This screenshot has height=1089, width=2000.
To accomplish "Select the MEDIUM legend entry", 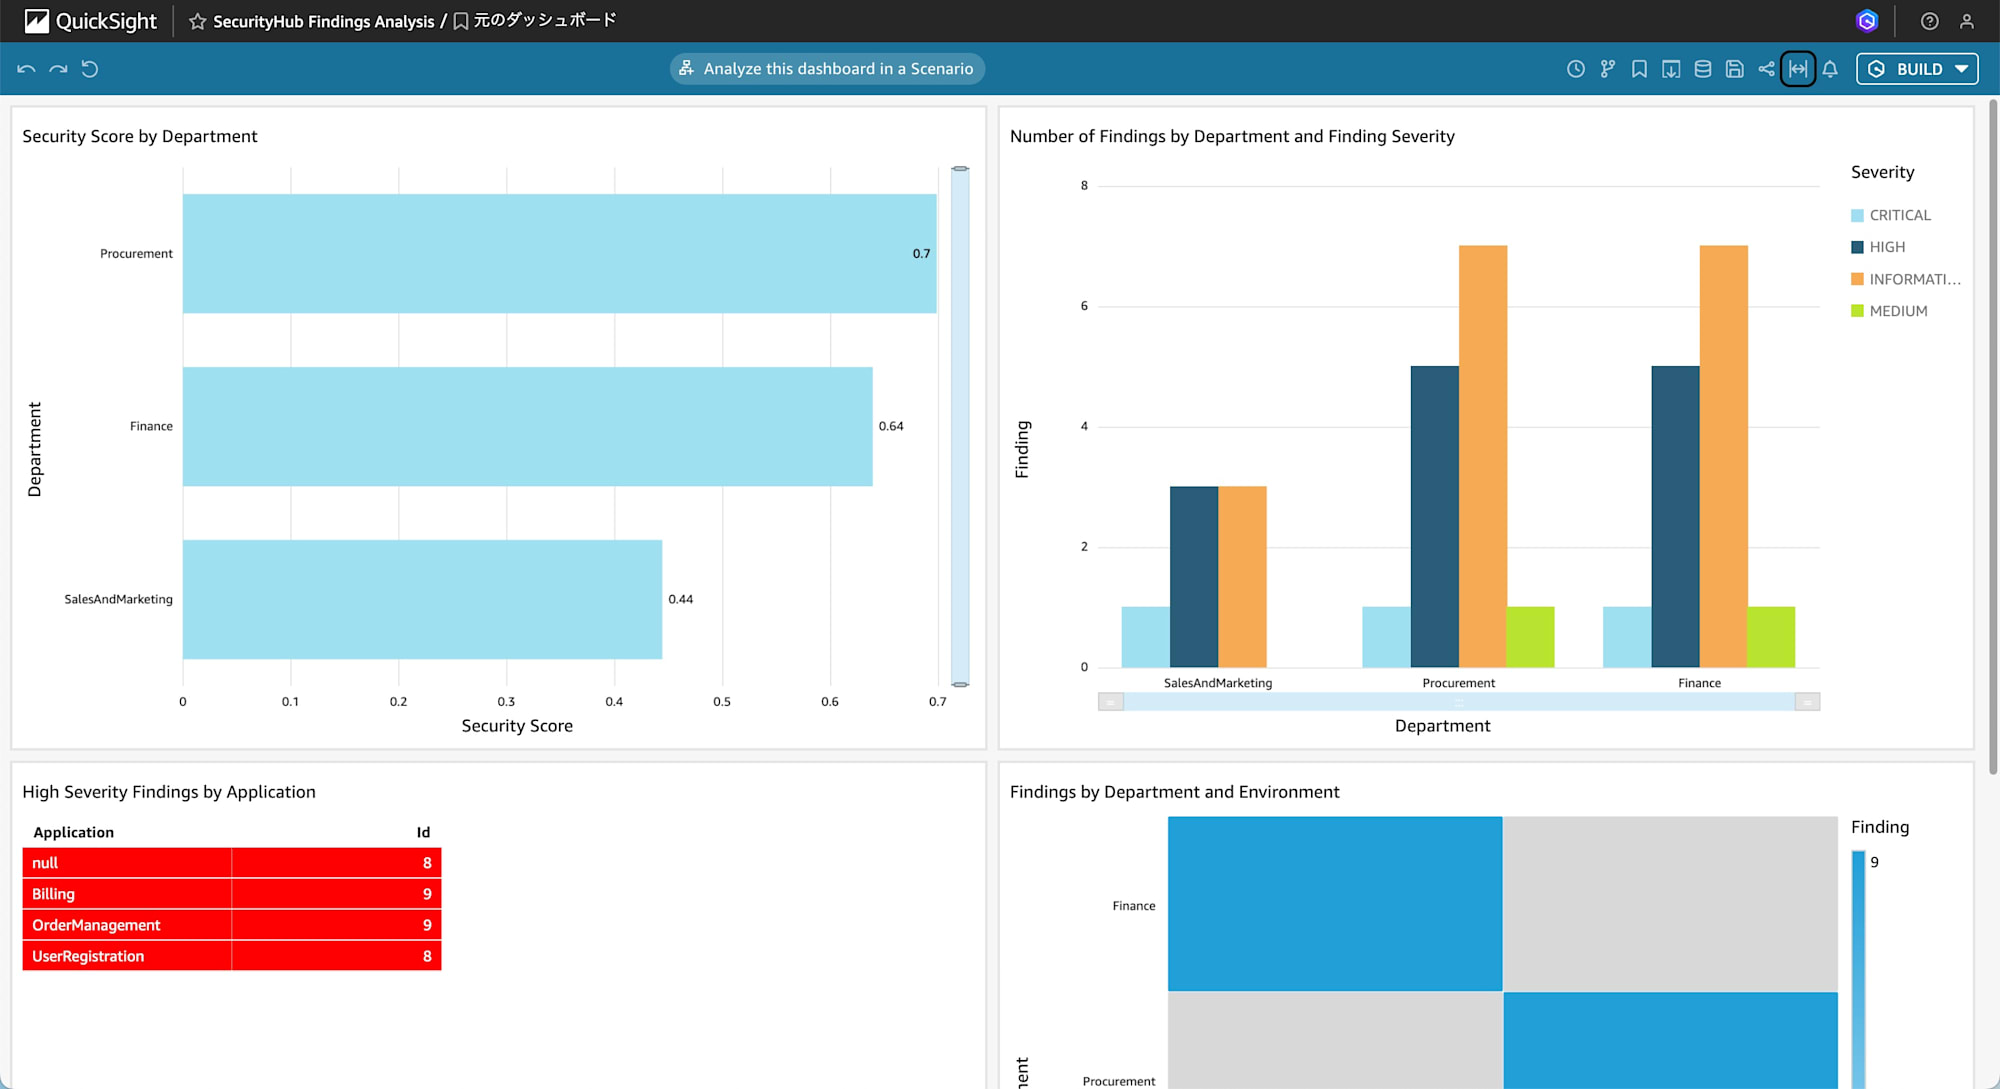I will click(x=1889, y=311).
